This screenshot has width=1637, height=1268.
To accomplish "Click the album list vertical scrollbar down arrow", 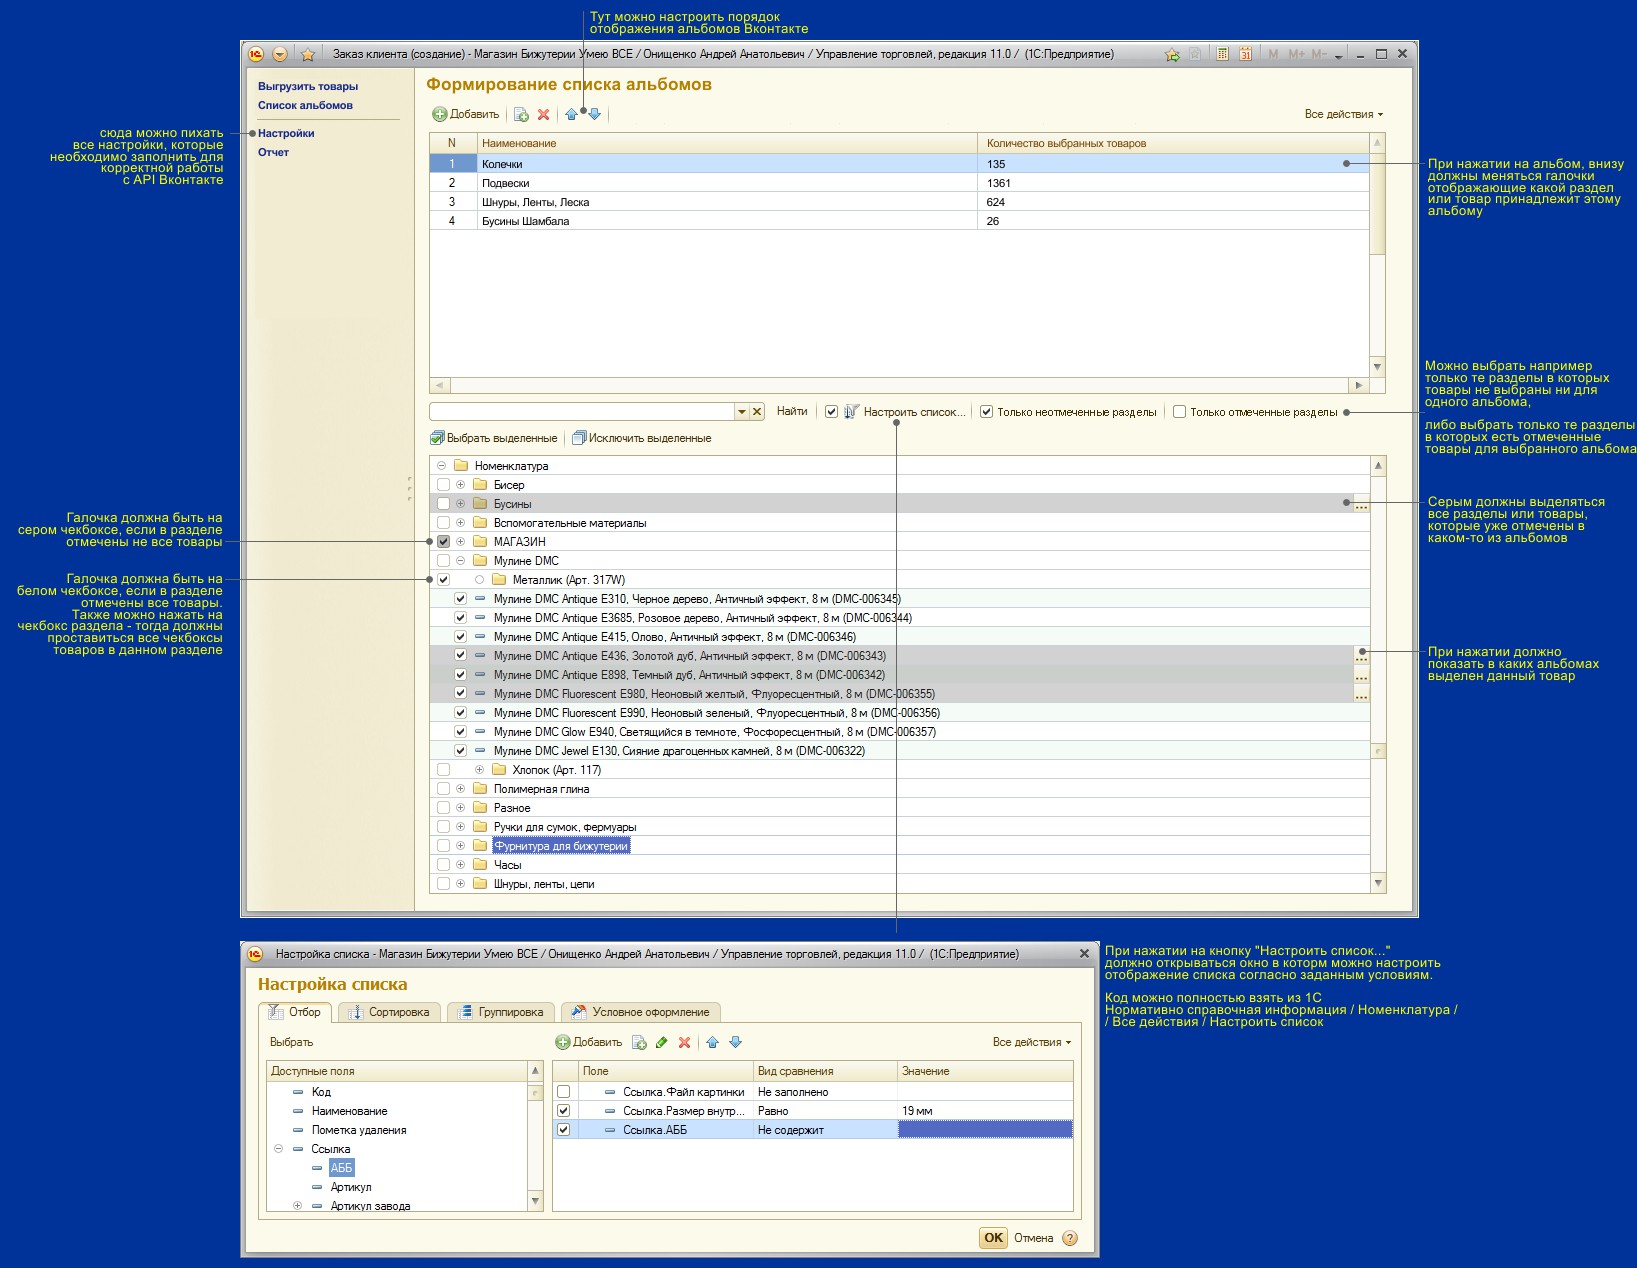I will (x=1377, y=367).
